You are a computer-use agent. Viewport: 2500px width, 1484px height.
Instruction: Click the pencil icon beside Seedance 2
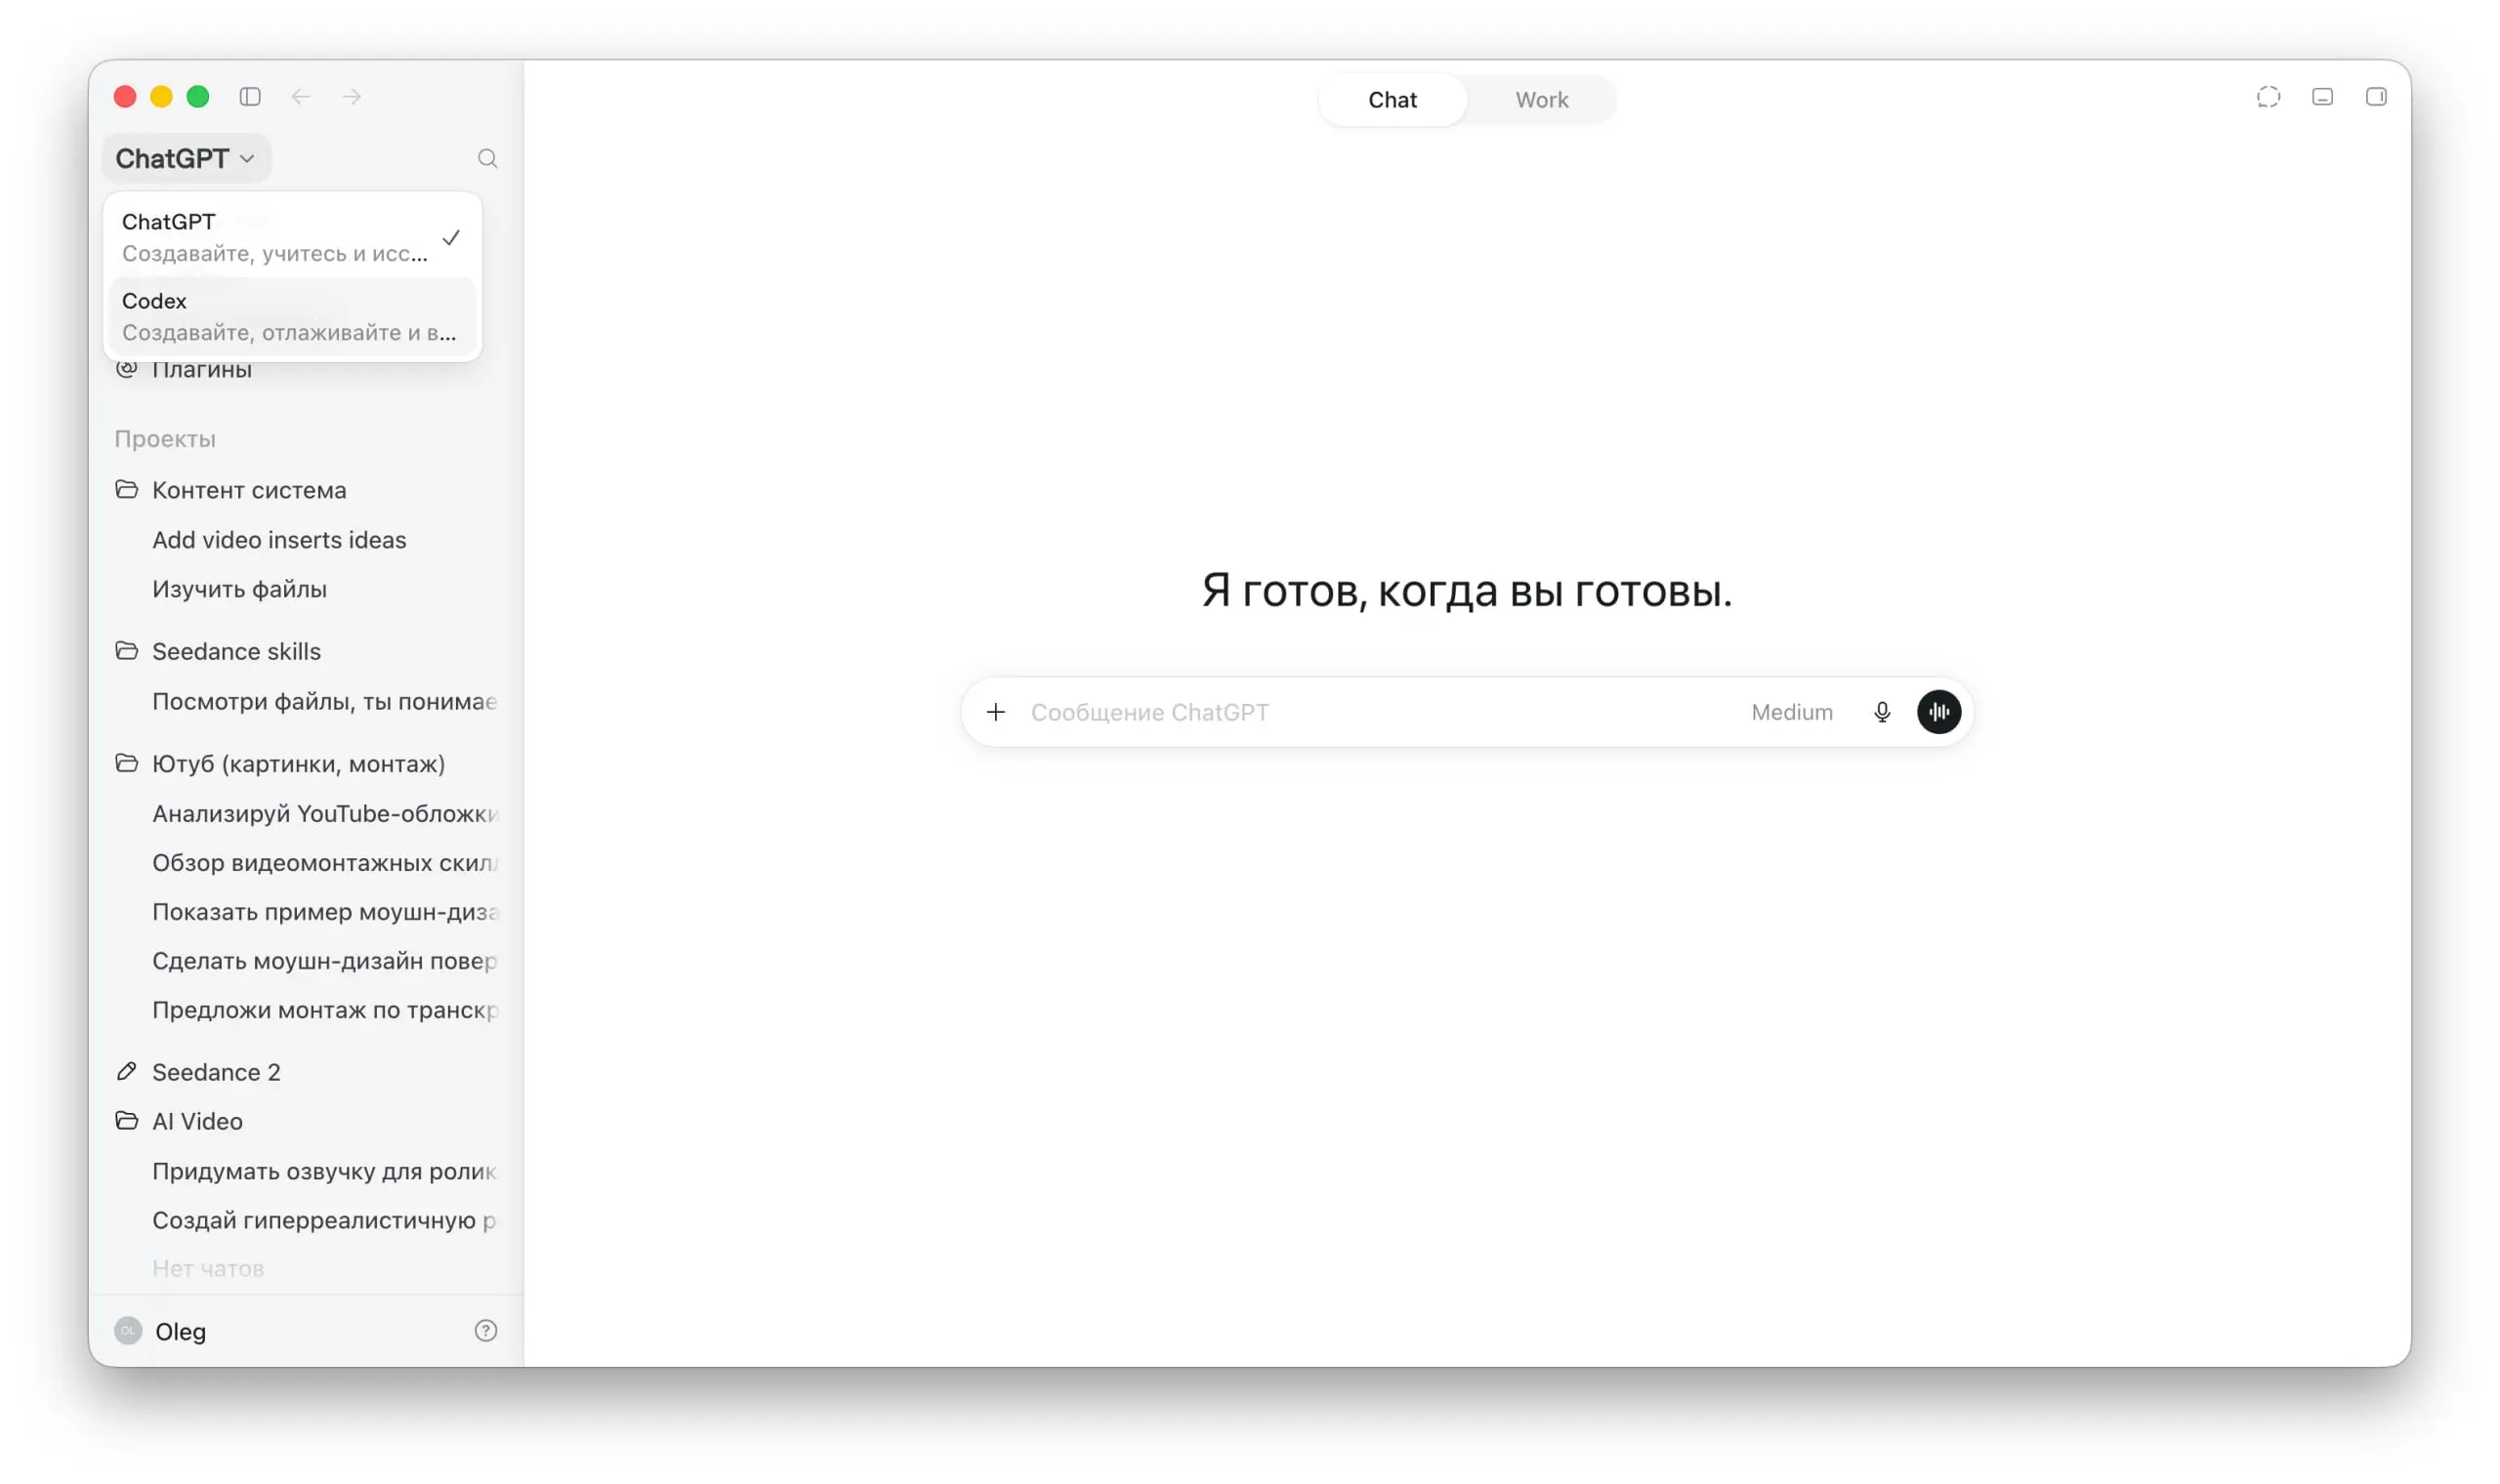[x=127, y=1072]
